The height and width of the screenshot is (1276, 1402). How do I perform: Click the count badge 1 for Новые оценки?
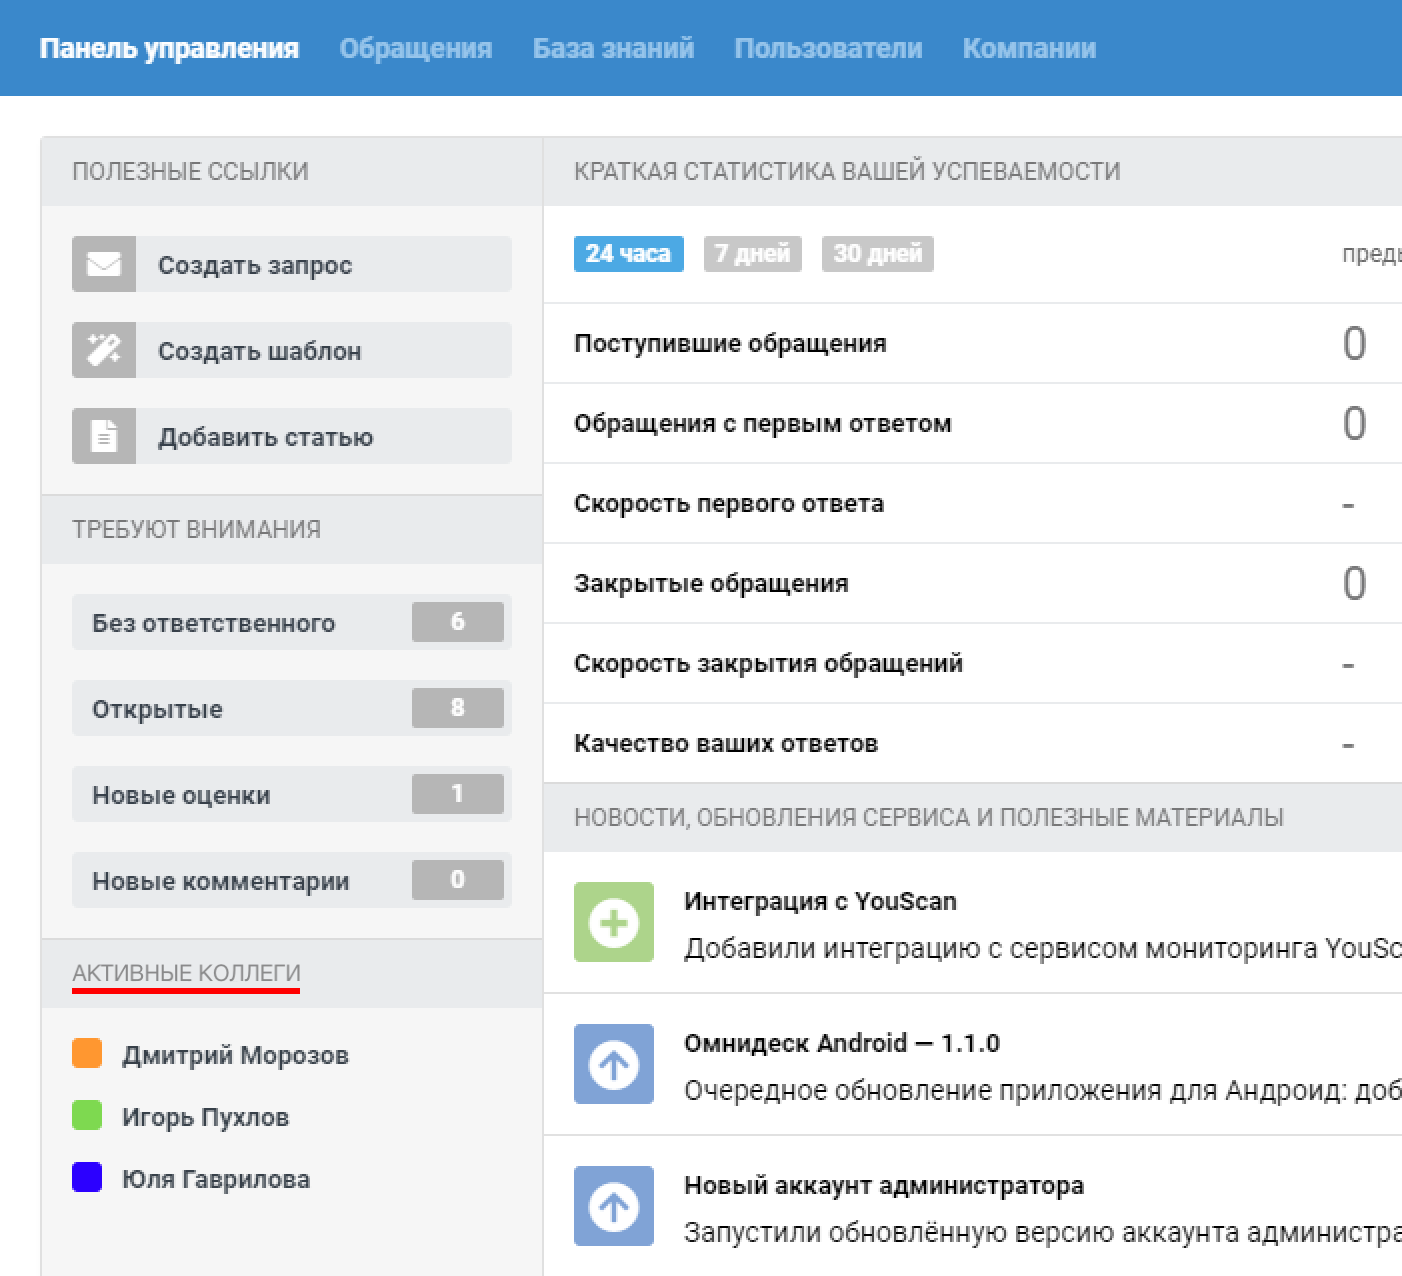point(458,794)
